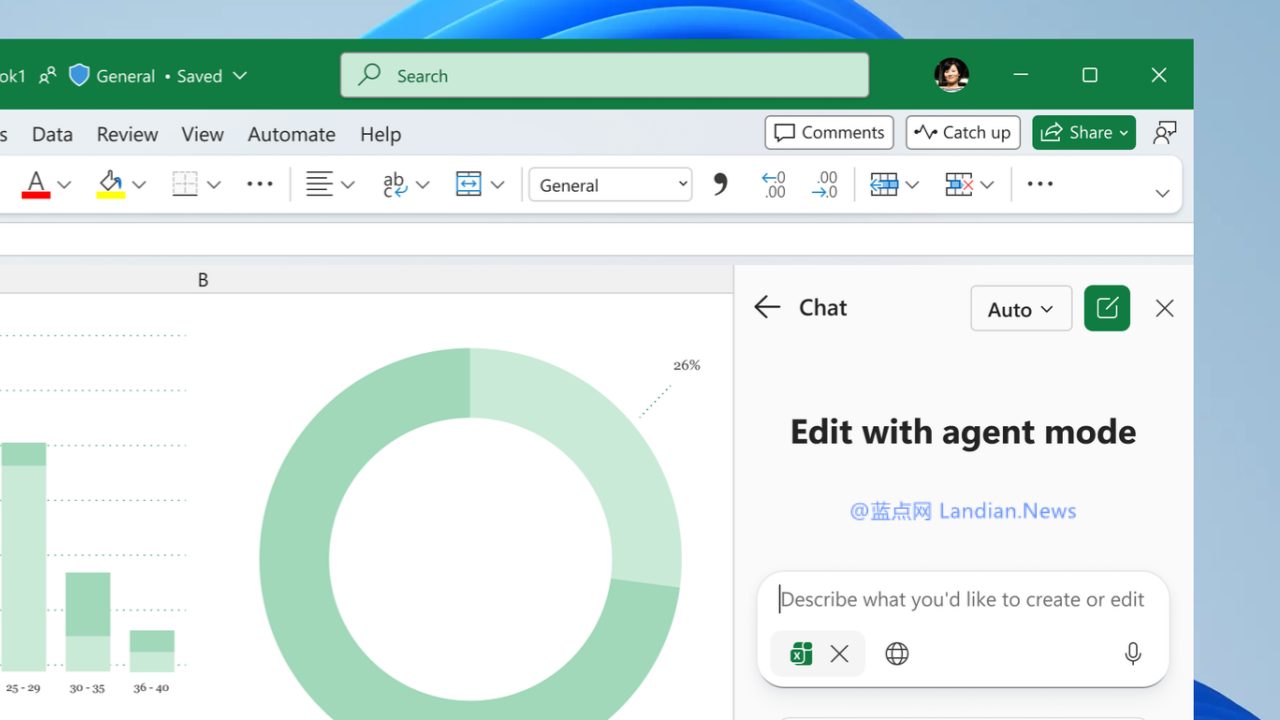The image size is (1280, 720).
Task: Expand the ribbon collapse chevron
Action: coord(1161,194)
